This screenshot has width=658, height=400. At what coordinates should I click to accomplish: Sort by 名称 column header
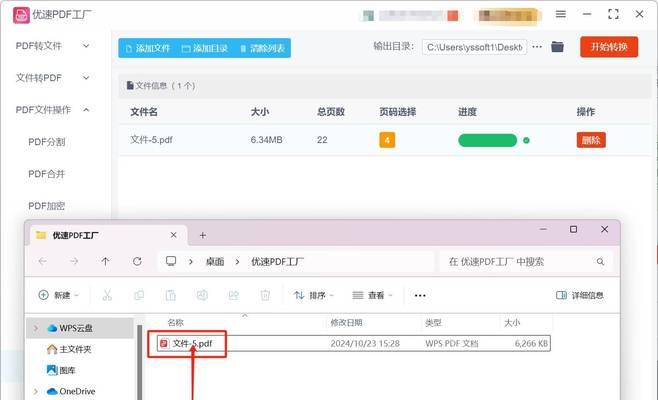175,323
